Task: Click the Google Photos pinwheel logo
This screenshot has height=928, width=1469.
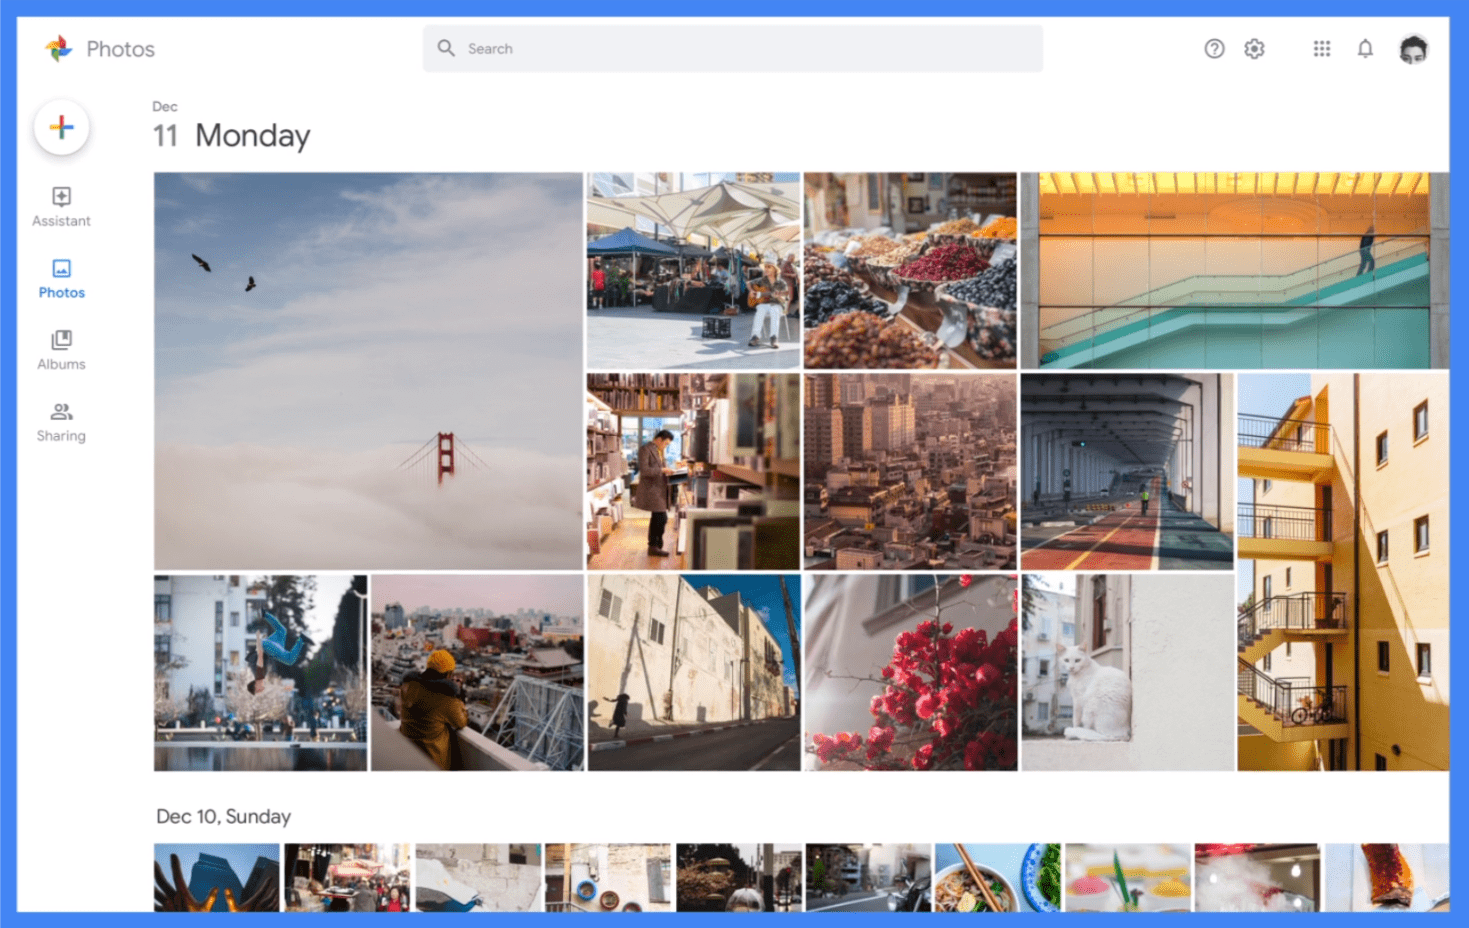Action: tap(59, 48)
